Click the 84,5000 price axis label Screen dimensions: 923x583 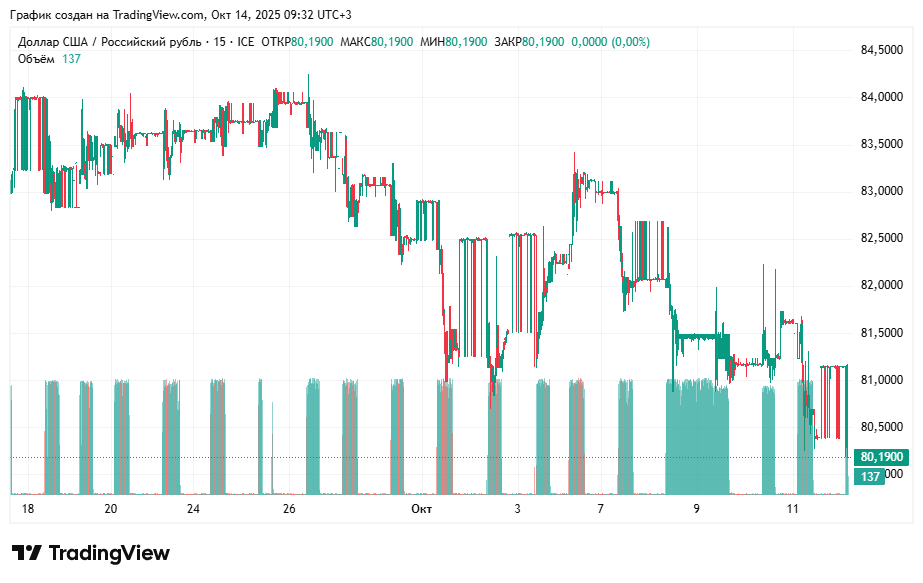click(881, 50)
